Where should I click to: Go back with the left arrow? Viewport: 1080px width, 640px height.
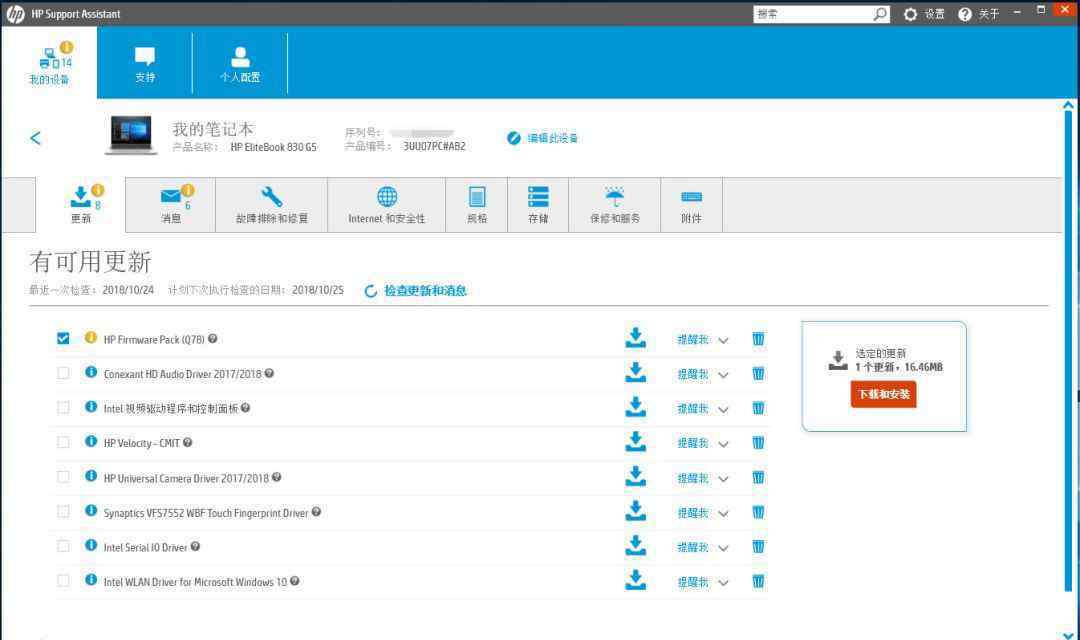click(x=36, y=138)
